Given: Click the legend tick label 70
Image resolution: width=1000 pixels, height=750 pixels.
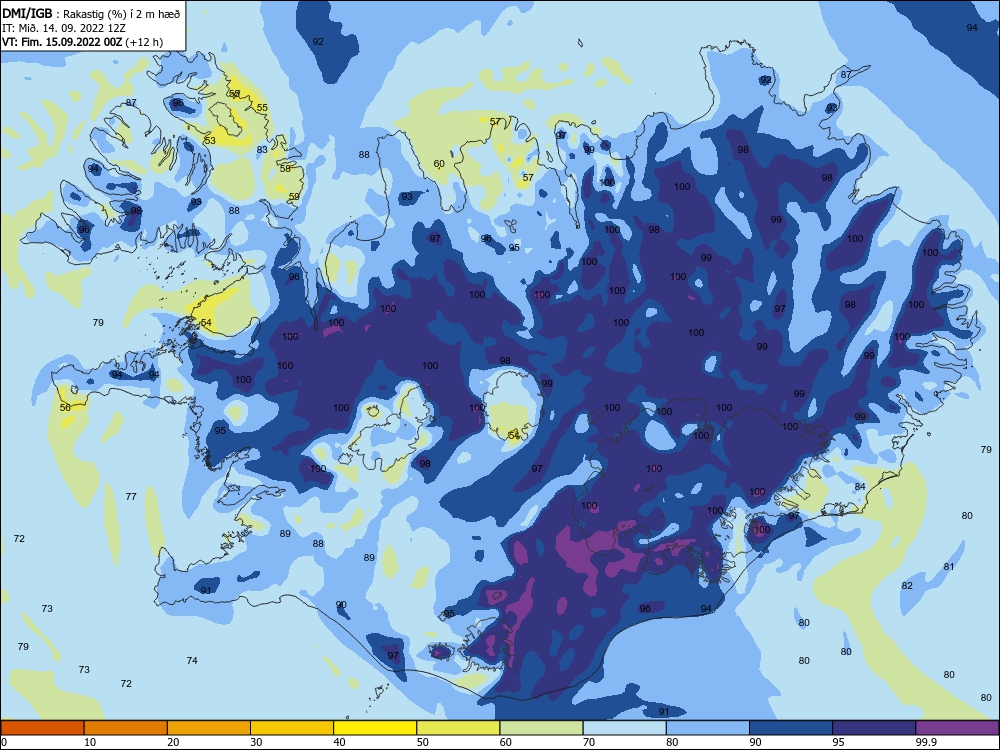Looking at the screenshot, I should (x=589, y=742).
